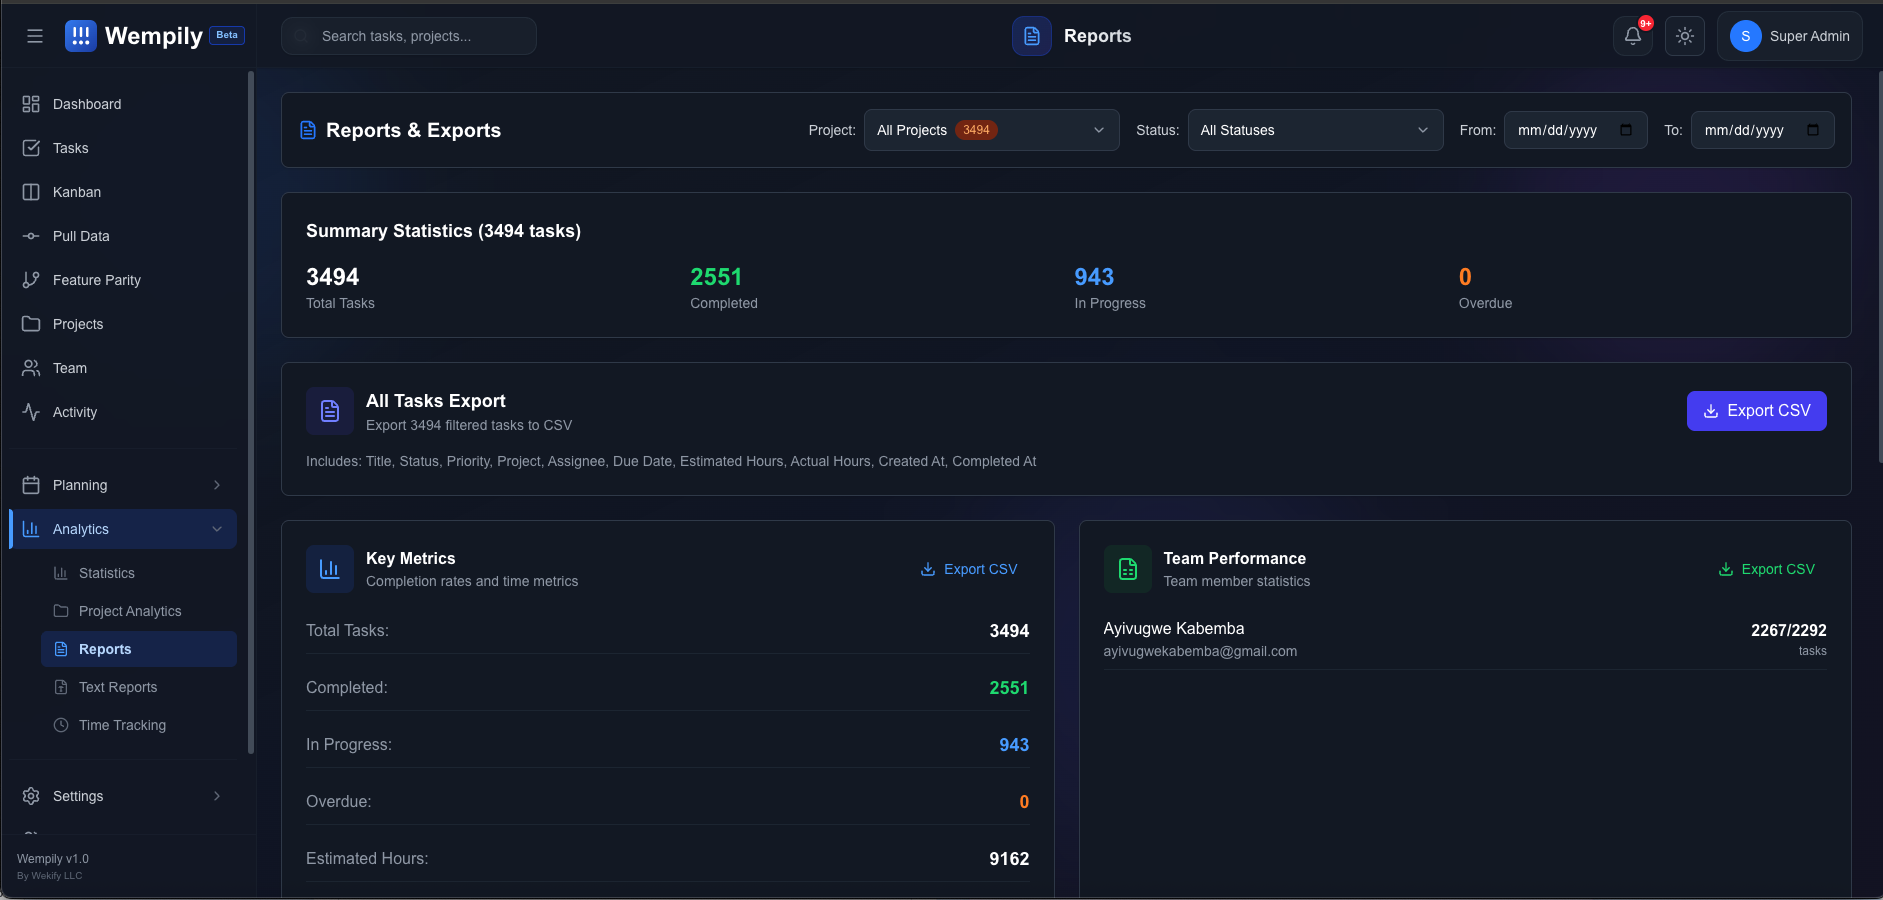
Task: Expand the Settings section
Action: (122, 796)
